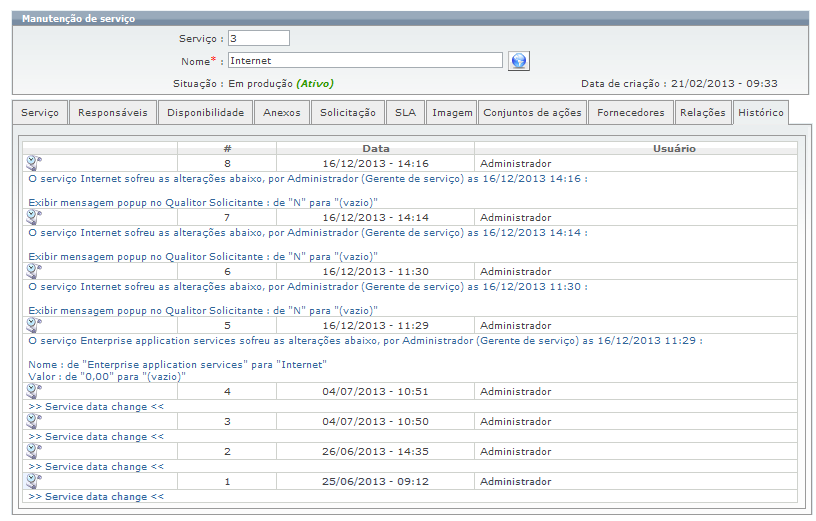
Task: Click the Data column header
Action: pos(376,148)
